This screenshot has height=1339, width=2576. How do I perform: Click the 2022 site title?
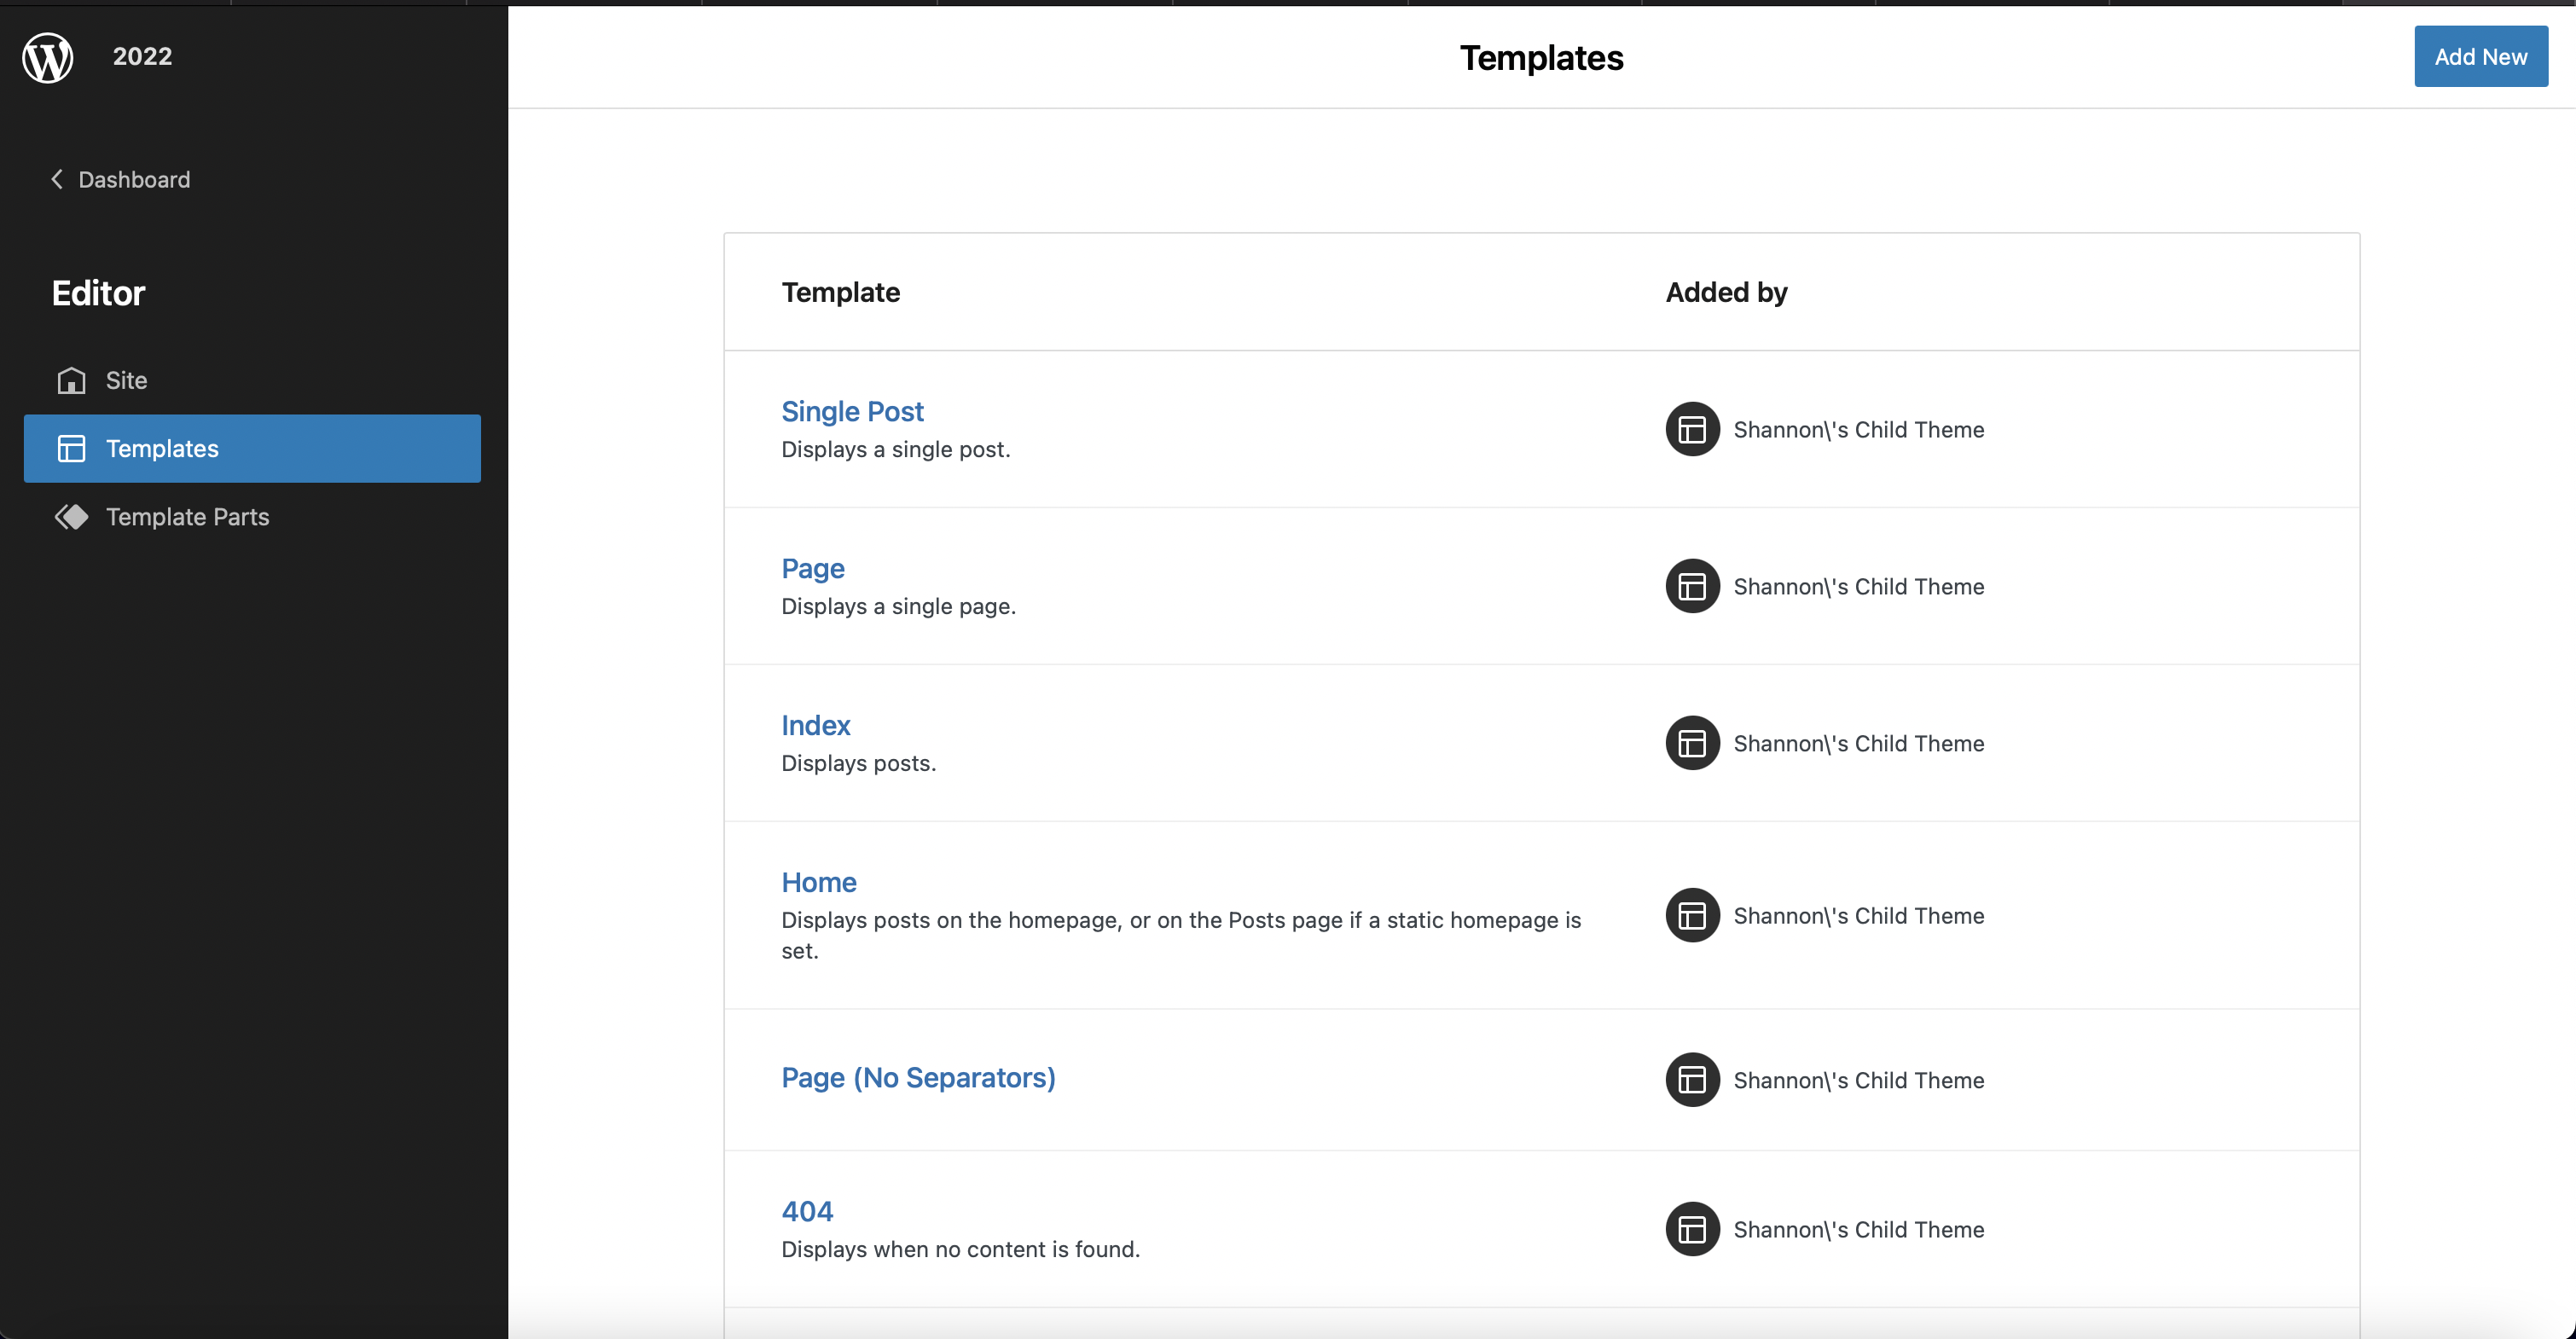point(141,57)
